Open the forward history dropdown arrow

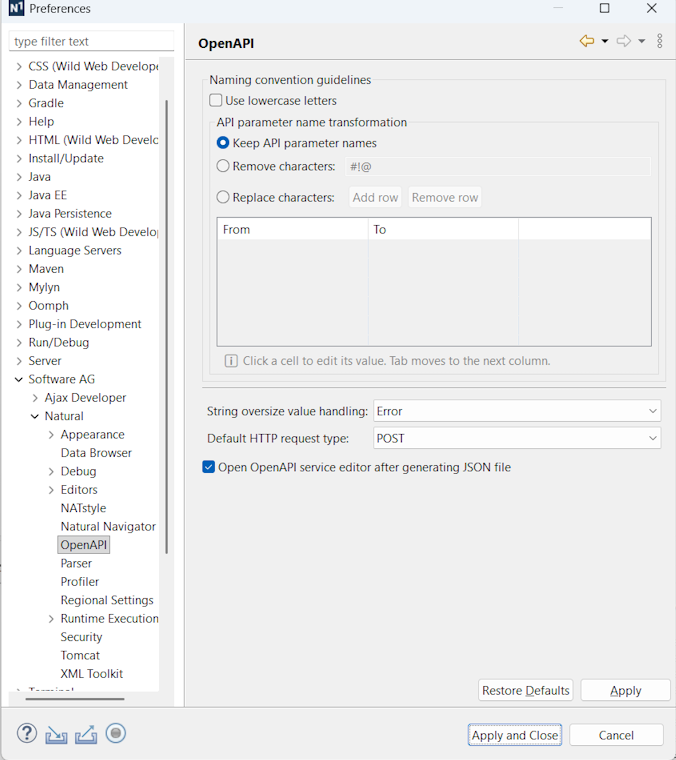642,41
